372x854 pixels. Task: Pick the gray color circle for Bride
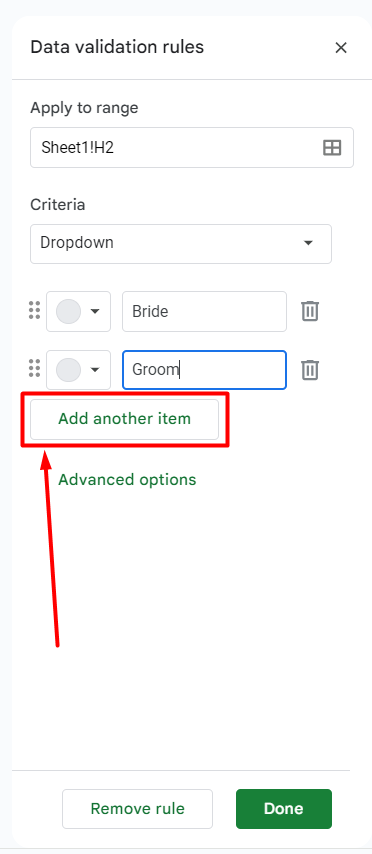coord(69,312)
